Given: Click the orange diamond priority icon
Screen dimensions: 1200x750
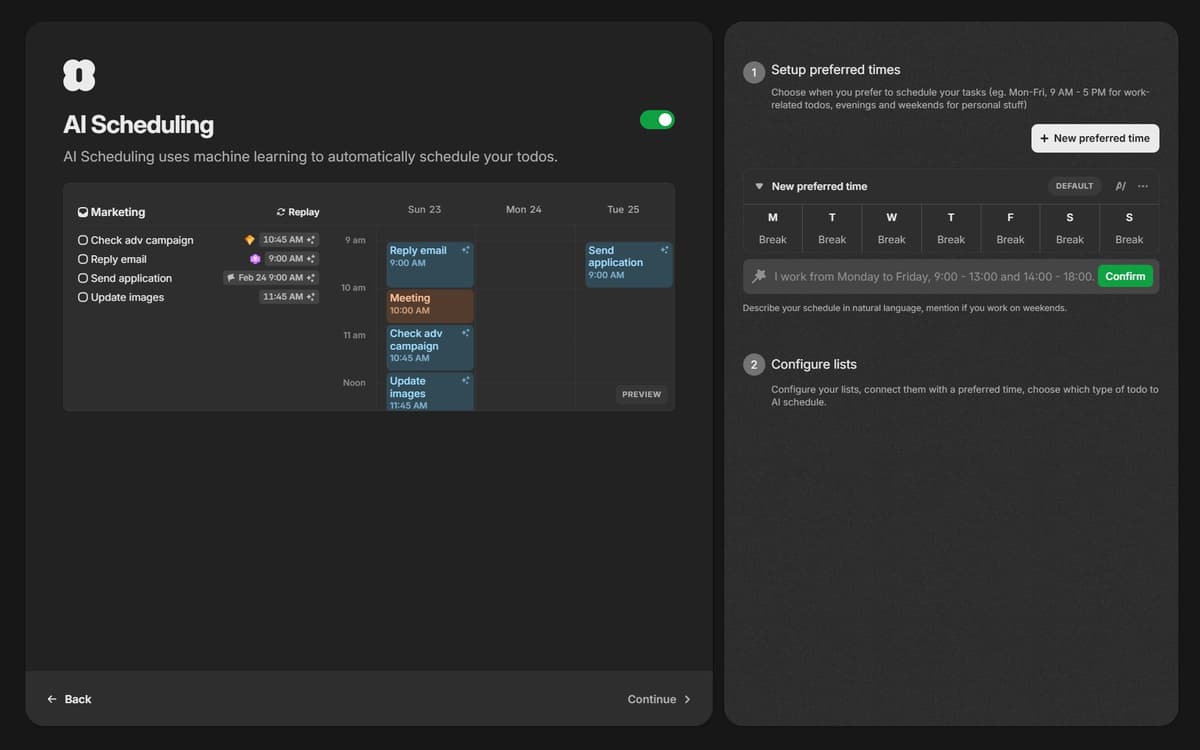Looking at the screenshot, I should click(x=249, y=240).
